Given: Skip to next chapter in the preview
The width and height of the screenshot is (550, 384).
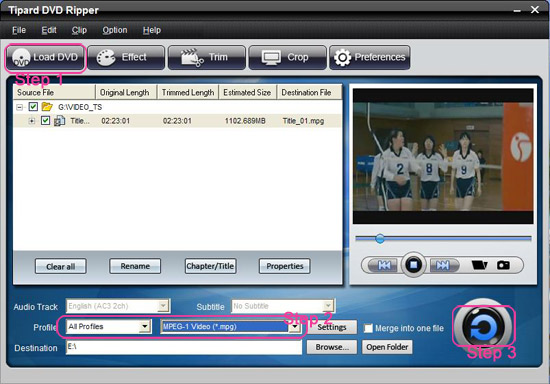Looking at the screenshot, I should (x=444, y=265).
